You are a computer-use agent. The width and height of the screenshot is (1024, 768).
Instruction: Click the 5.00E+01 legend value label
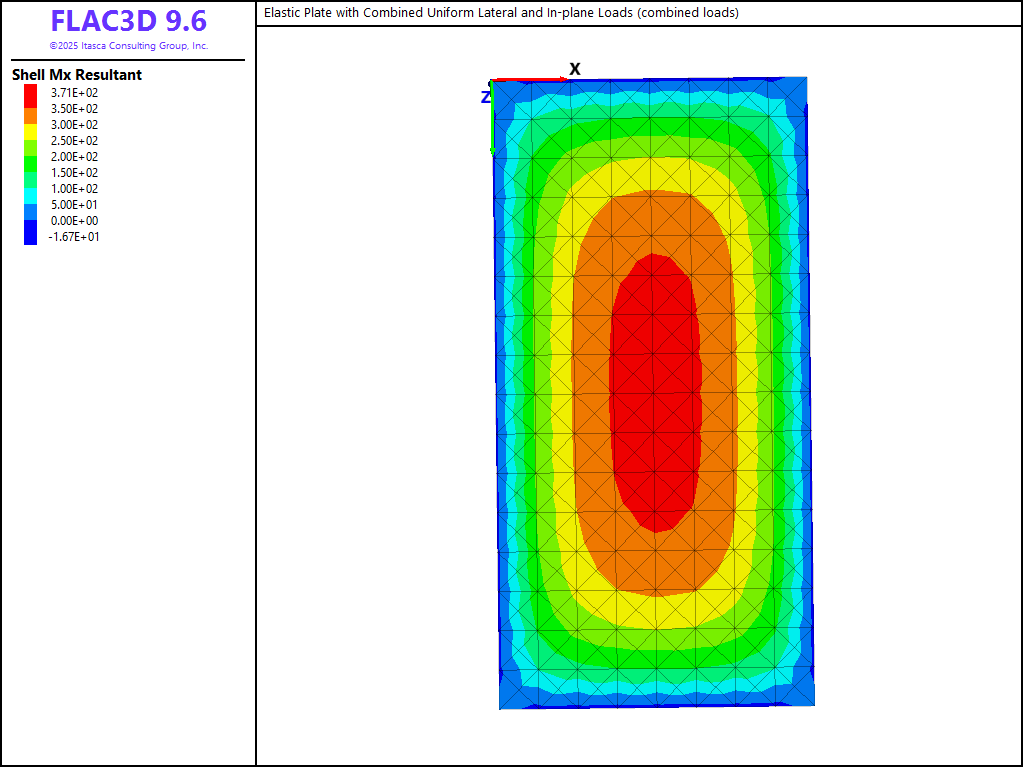(x=74, y=205)
